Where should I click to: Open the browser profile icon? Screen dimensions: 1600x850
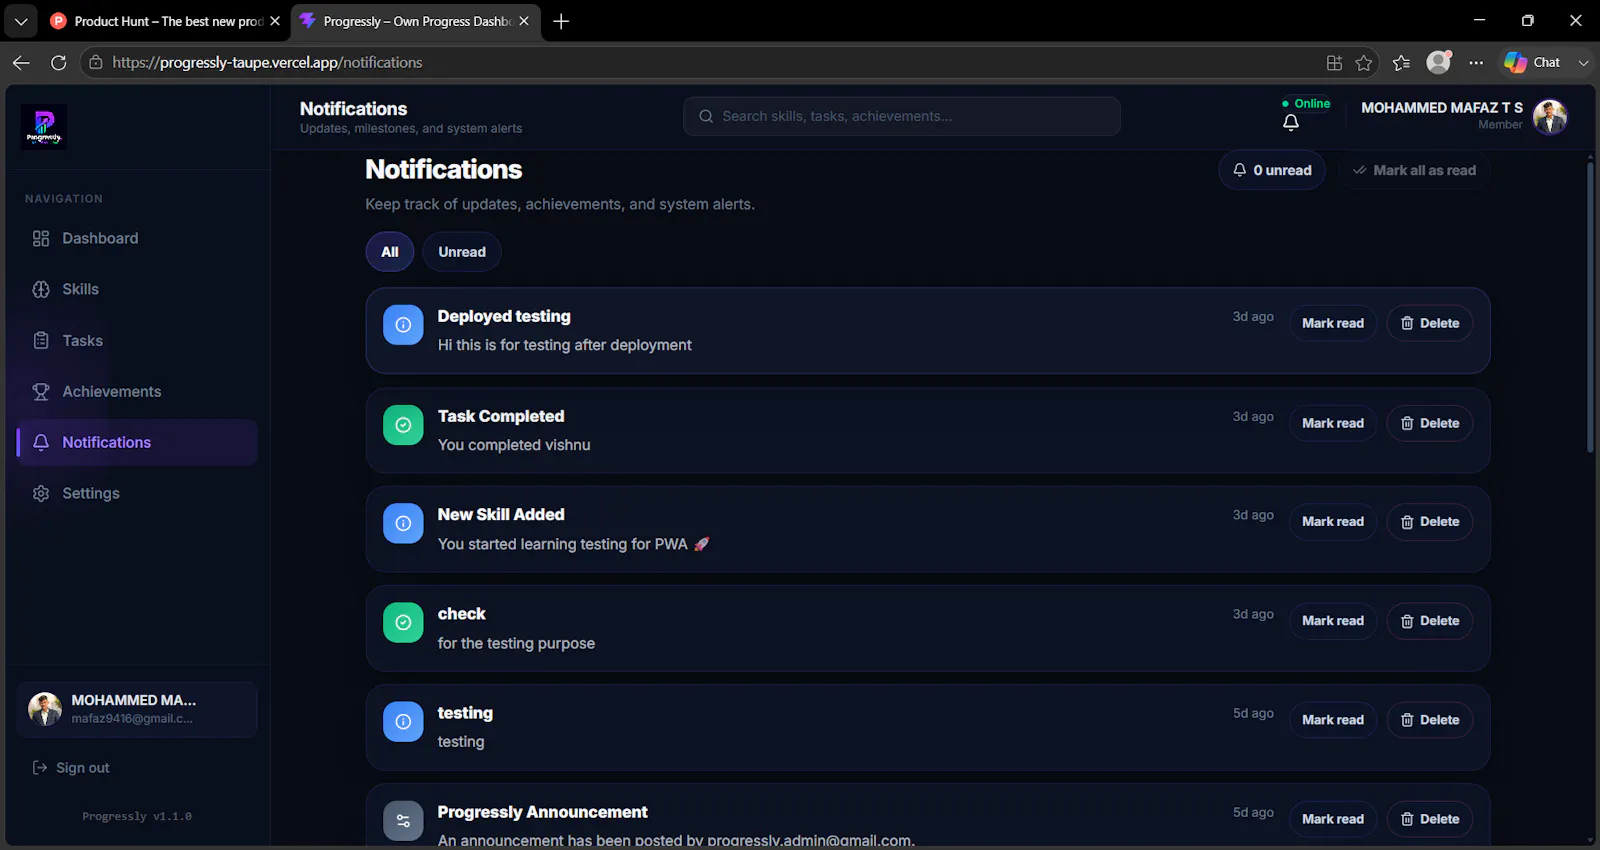1439,62
